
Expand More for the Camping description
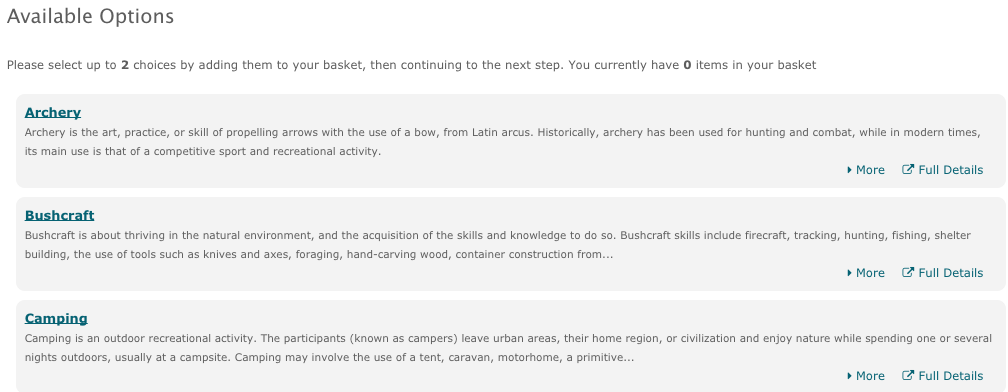tap(866, 376)
